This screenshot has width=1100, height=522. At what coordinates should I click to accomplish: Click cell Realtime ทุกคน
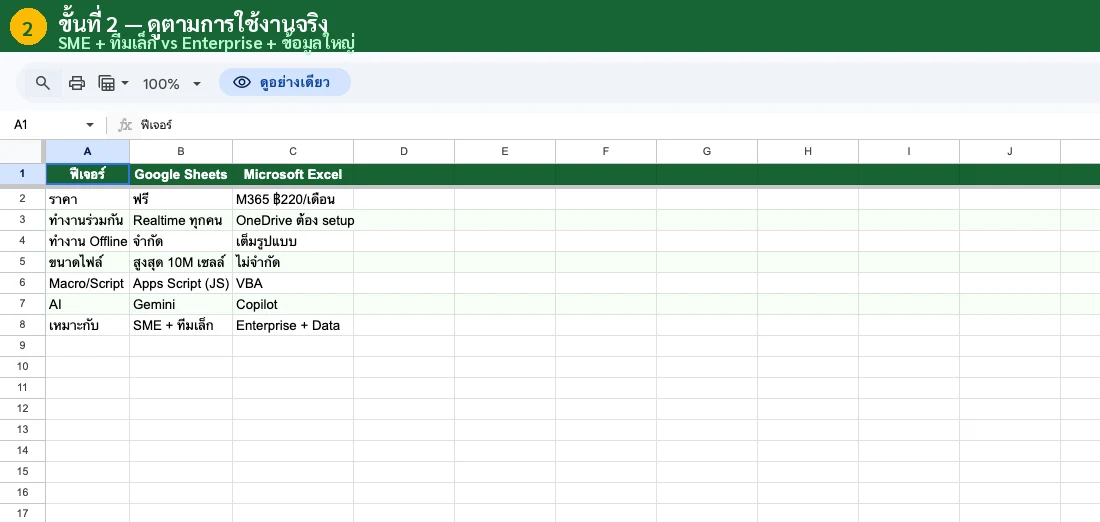point(181,220)
